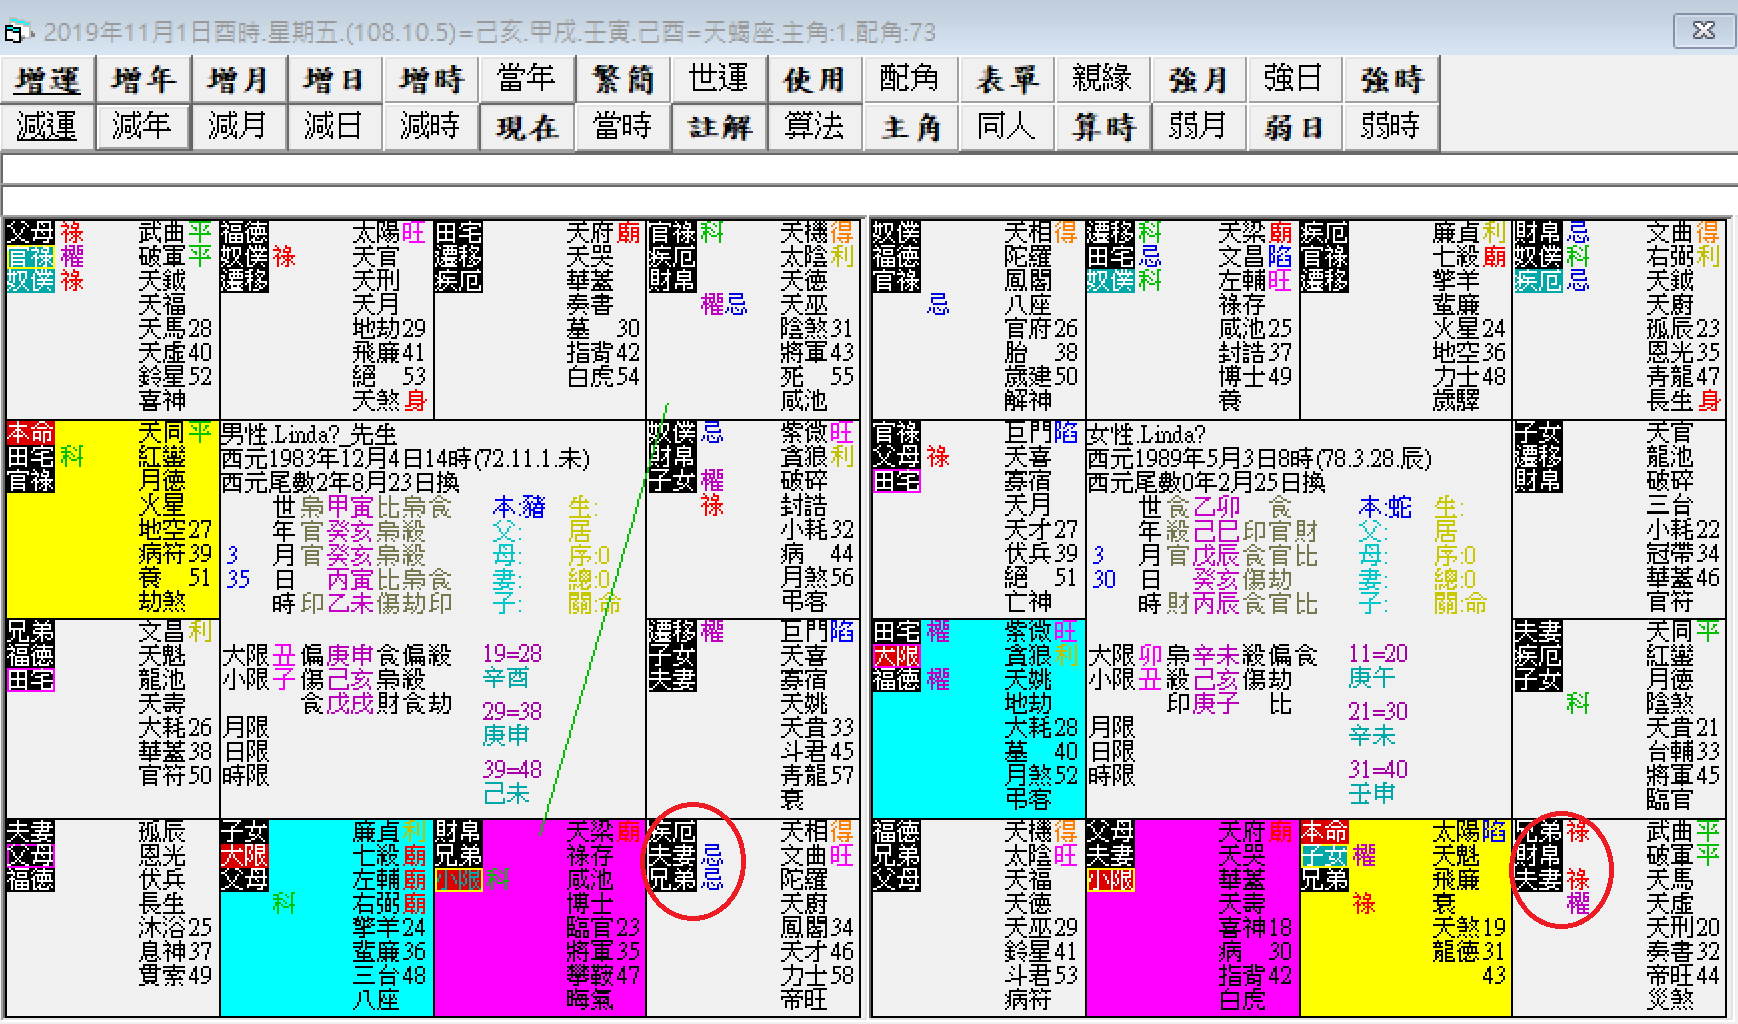Viewport: 1738px width, 1024px height.
Task: Select 世運 world fortune view
Action: (x=719, y=80)
